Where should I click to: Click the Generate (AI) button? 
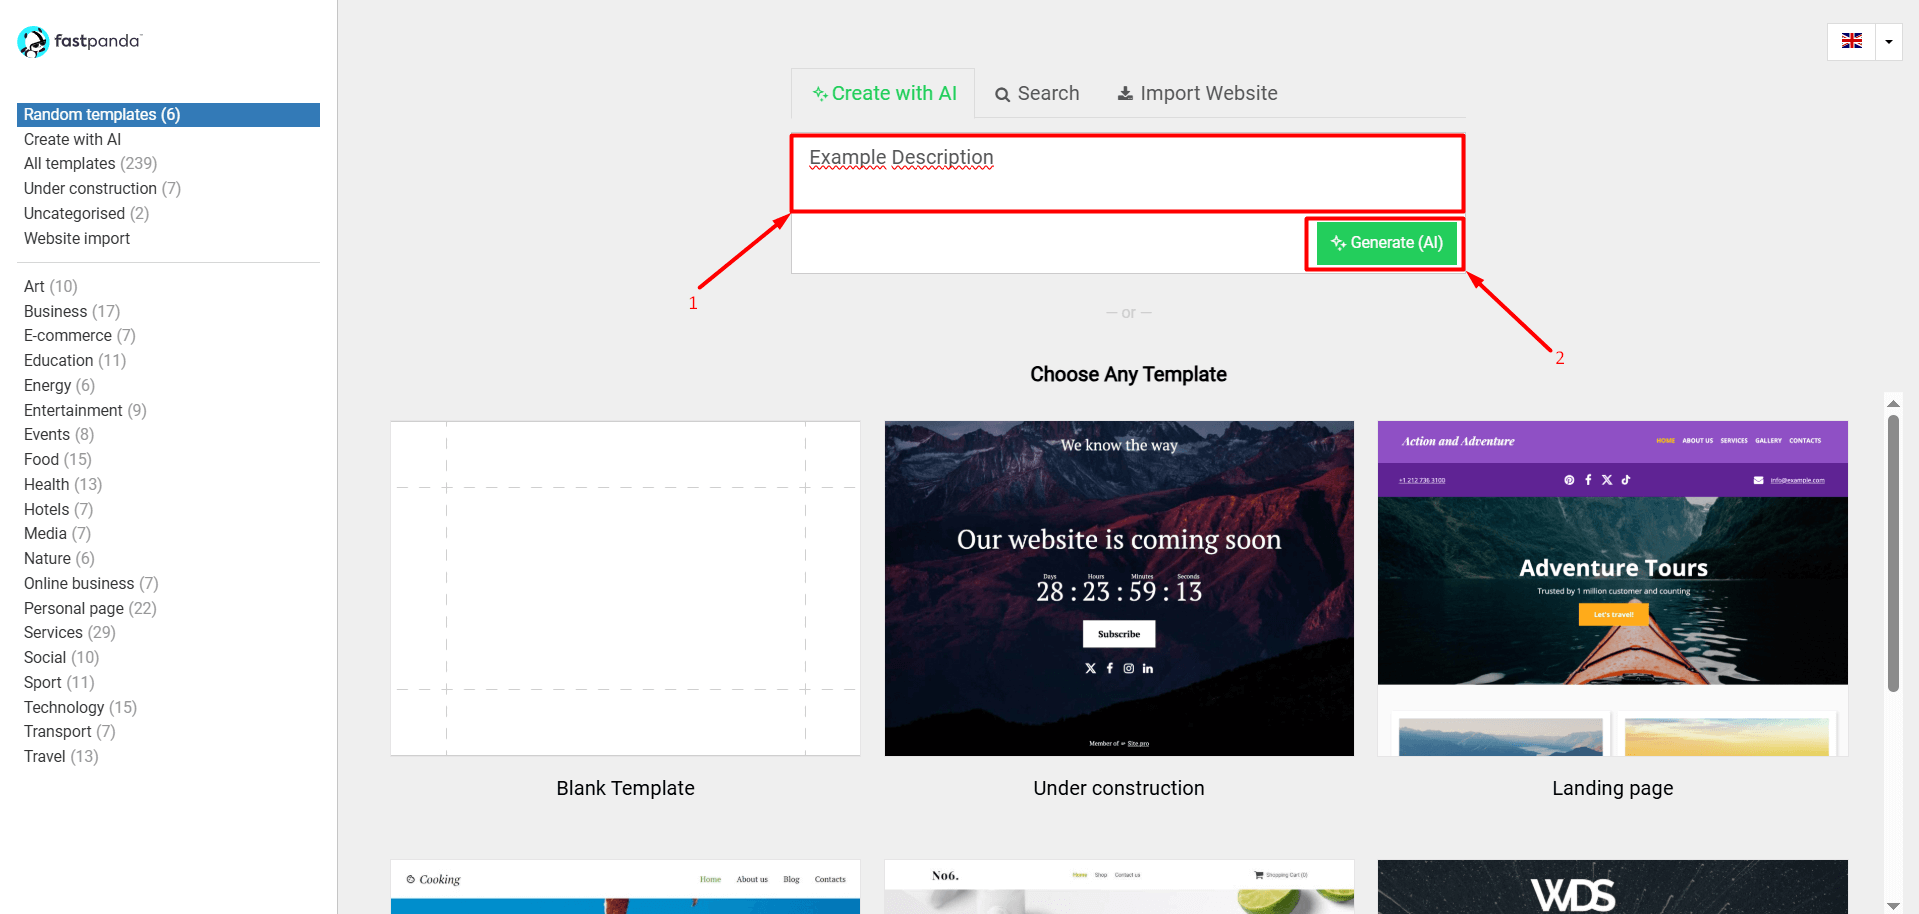point(1386,243)
